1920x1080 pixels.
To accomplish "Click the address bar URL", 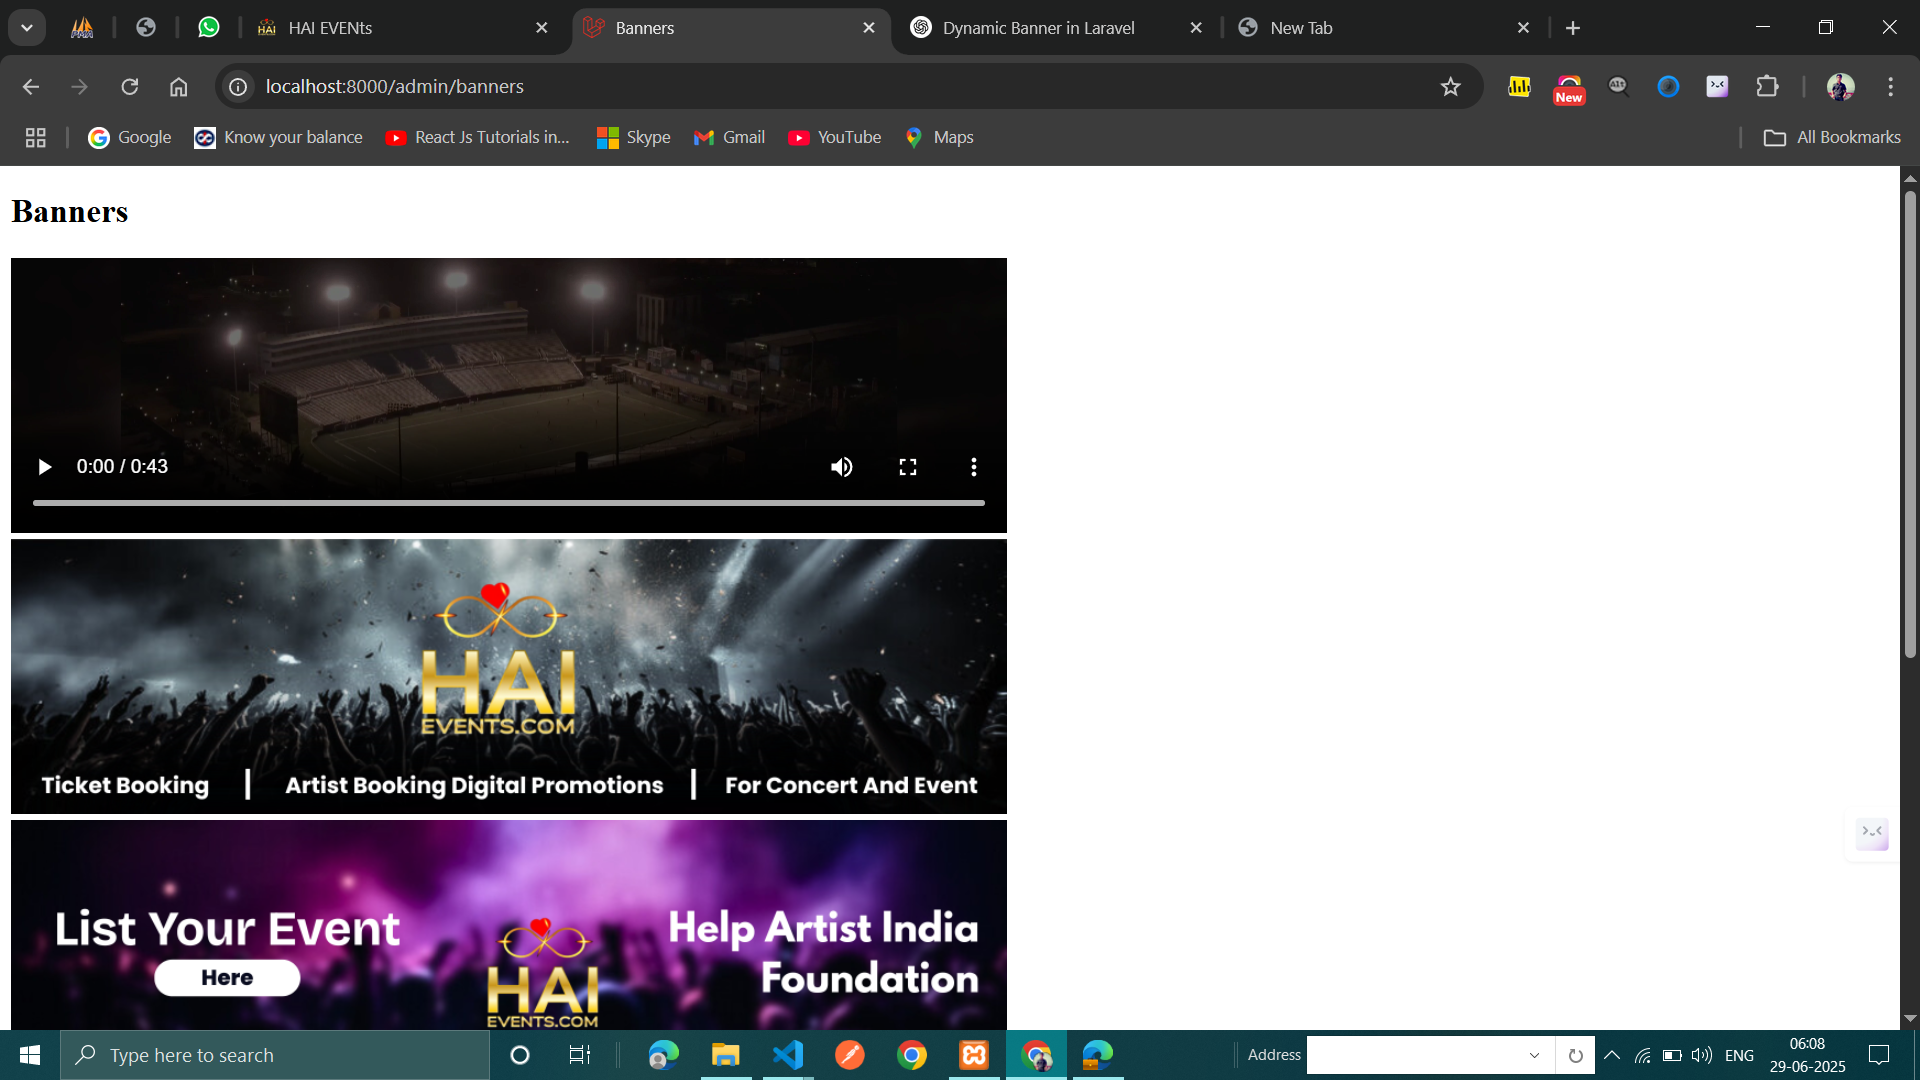I will pyautogui.click(x=394, y=87).
